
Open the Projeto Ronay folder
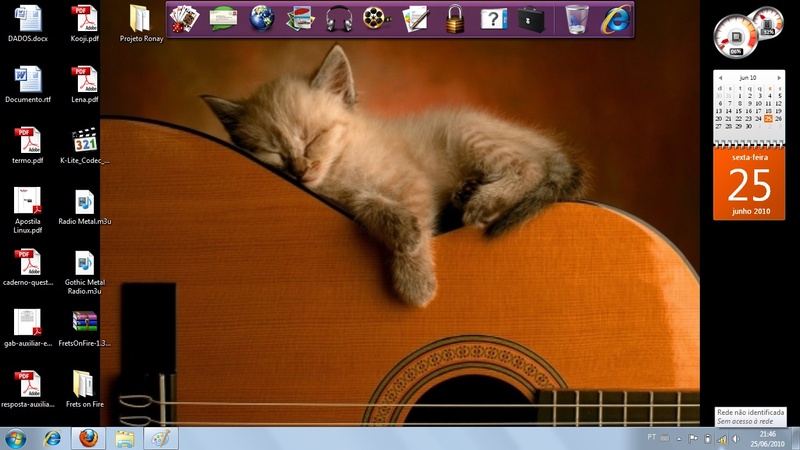[141, 23]
